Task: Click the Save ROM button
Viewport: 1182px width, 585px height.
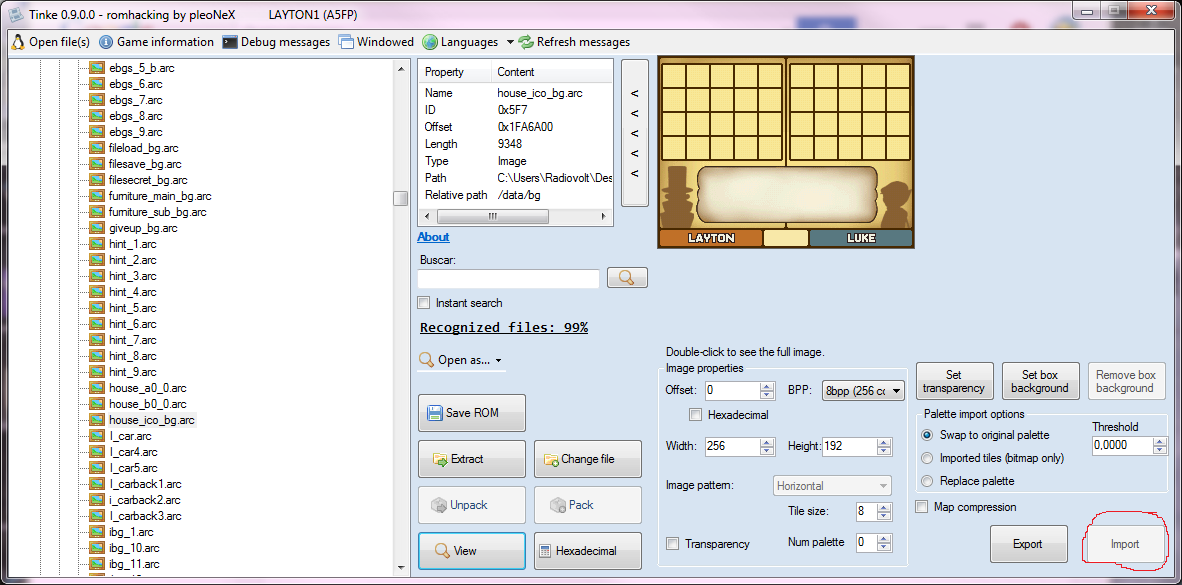Action: [472, 413]
